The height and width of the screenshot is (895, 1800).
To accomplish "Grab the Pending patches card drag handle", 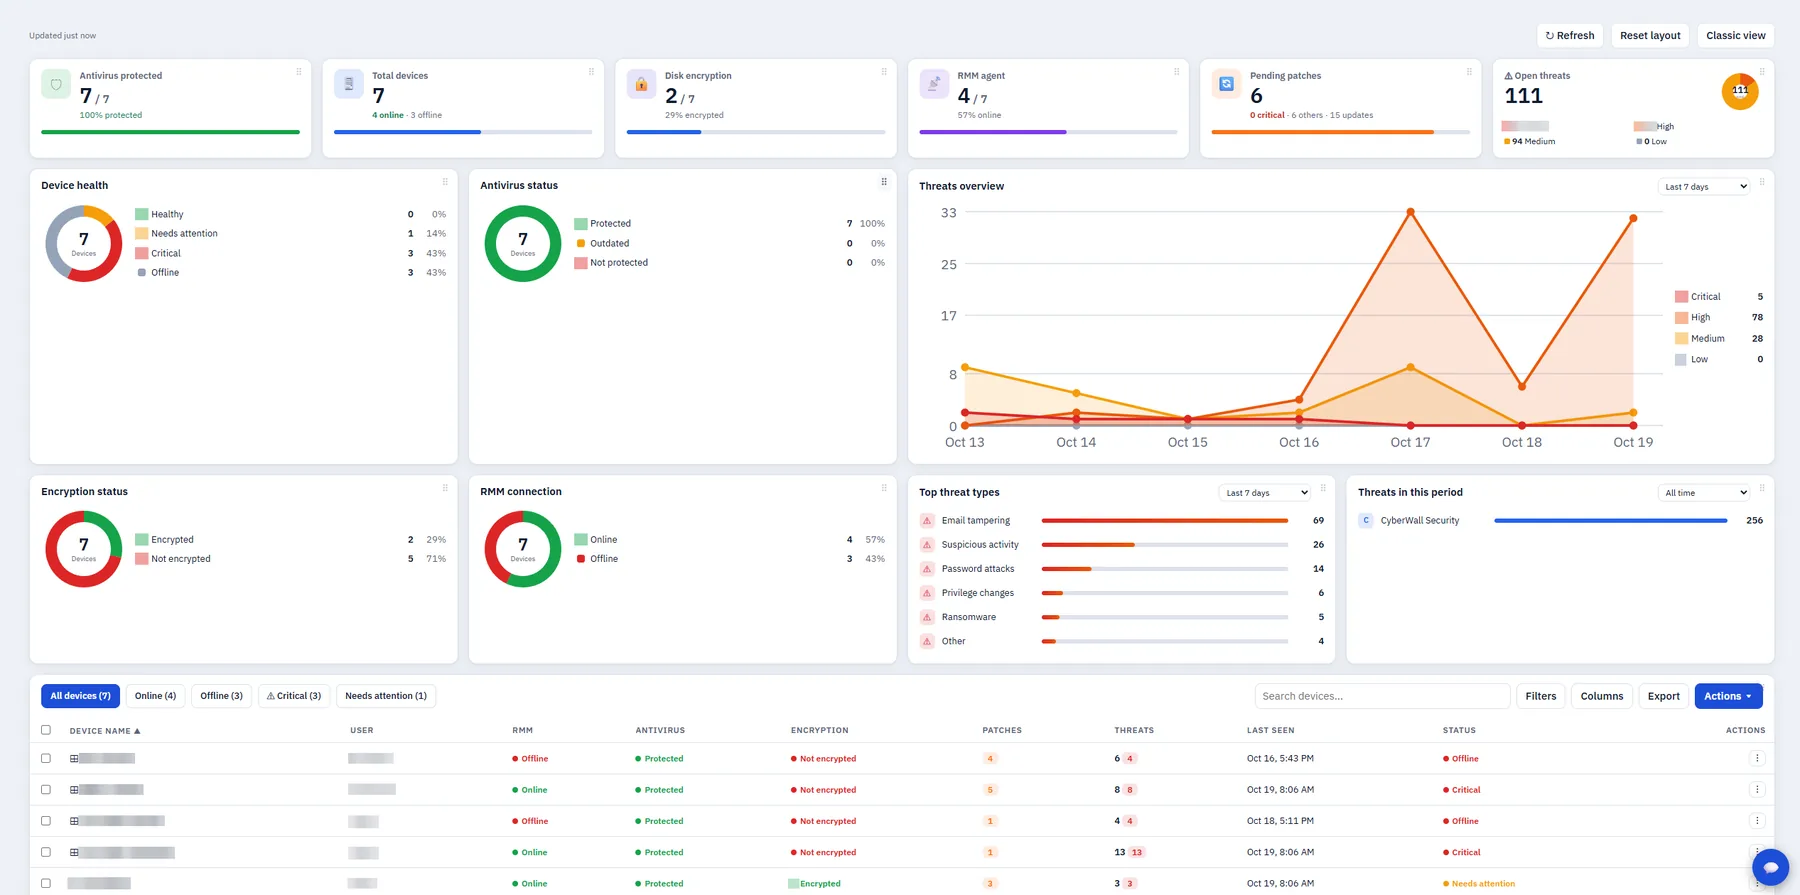I will (x=1469, y=72).
